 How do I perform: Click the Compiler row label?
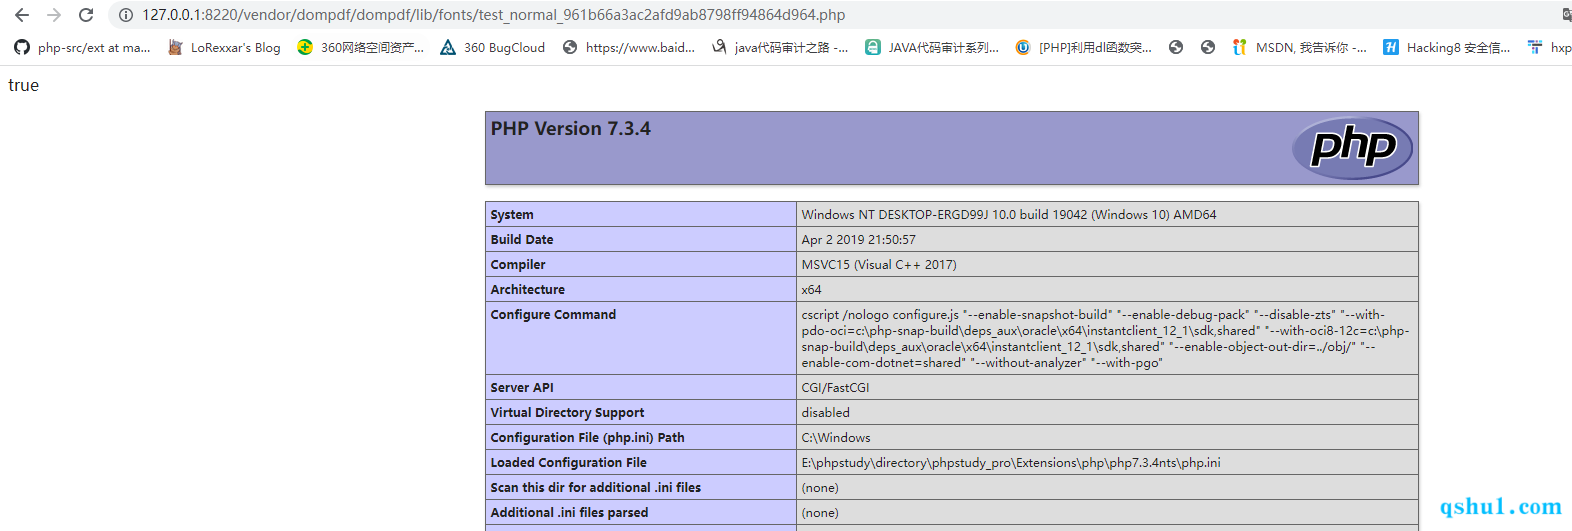[518, 264]
